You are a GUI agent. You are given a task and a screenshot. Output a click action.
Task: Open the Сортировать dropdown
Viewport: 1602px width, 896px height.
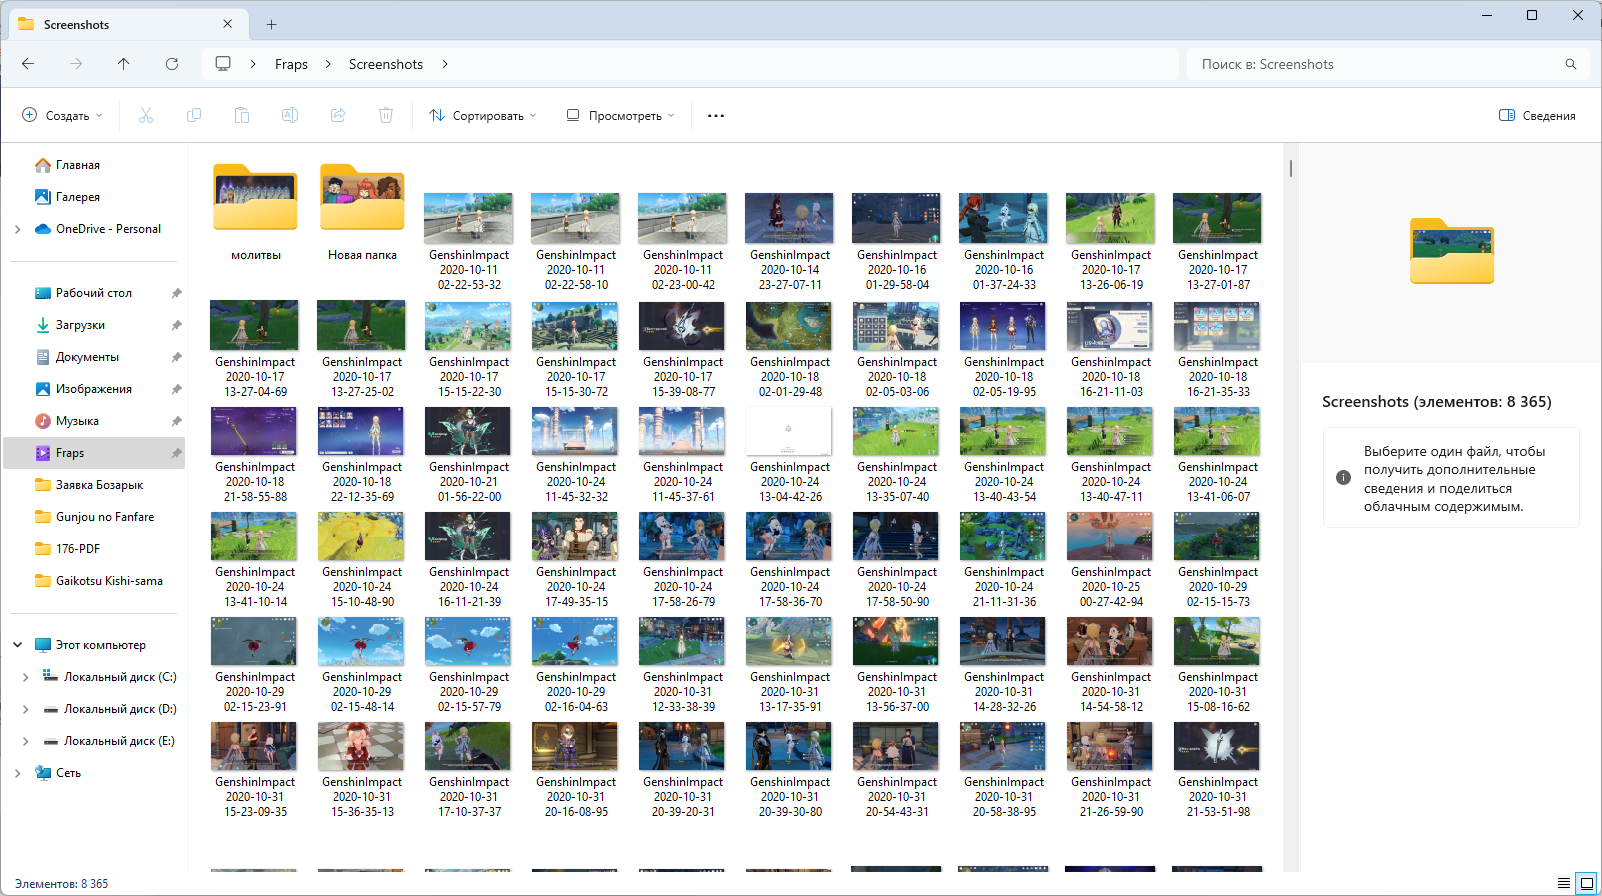click(483, 116)
